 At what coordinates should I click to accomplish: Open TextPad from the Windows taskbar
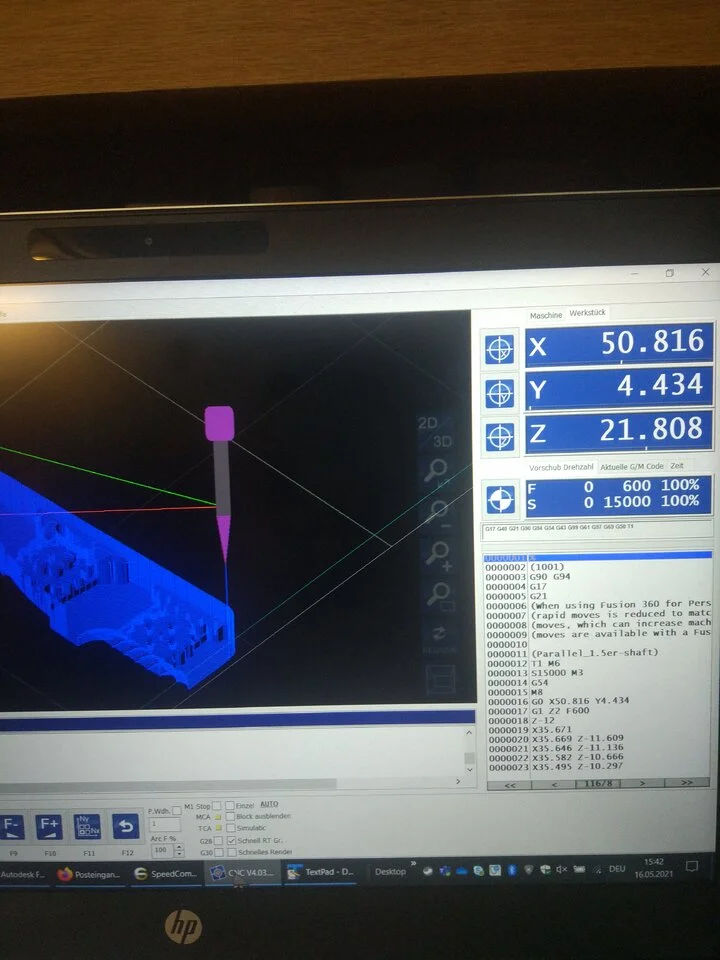tap(321, 872)
